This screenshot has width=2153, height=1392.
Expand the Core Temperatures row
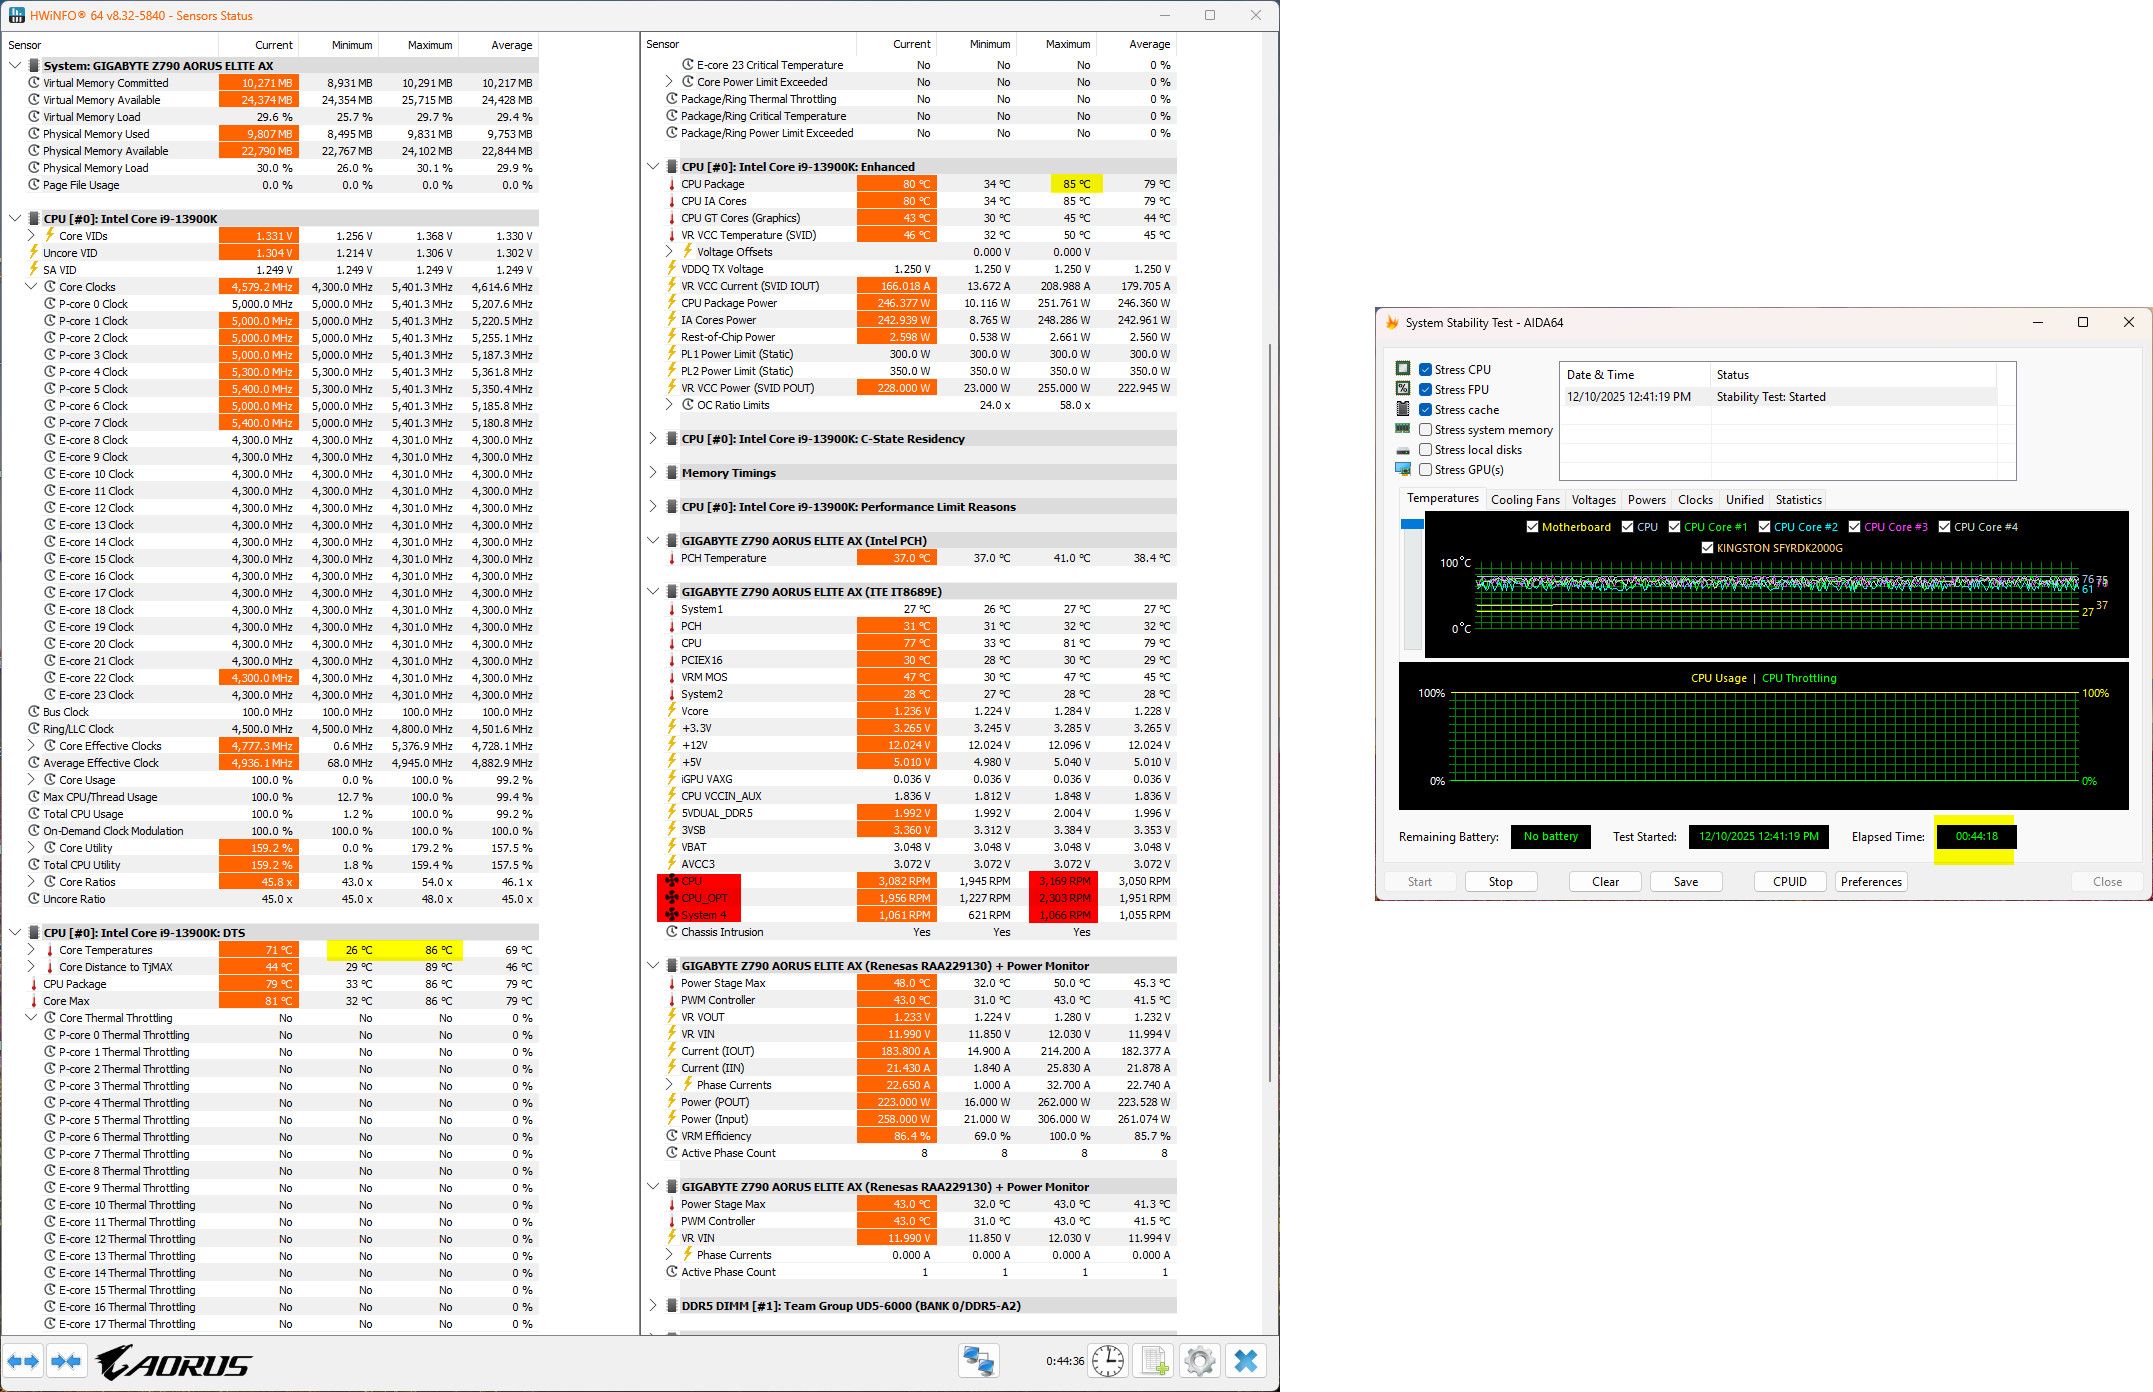coord(32,950)
